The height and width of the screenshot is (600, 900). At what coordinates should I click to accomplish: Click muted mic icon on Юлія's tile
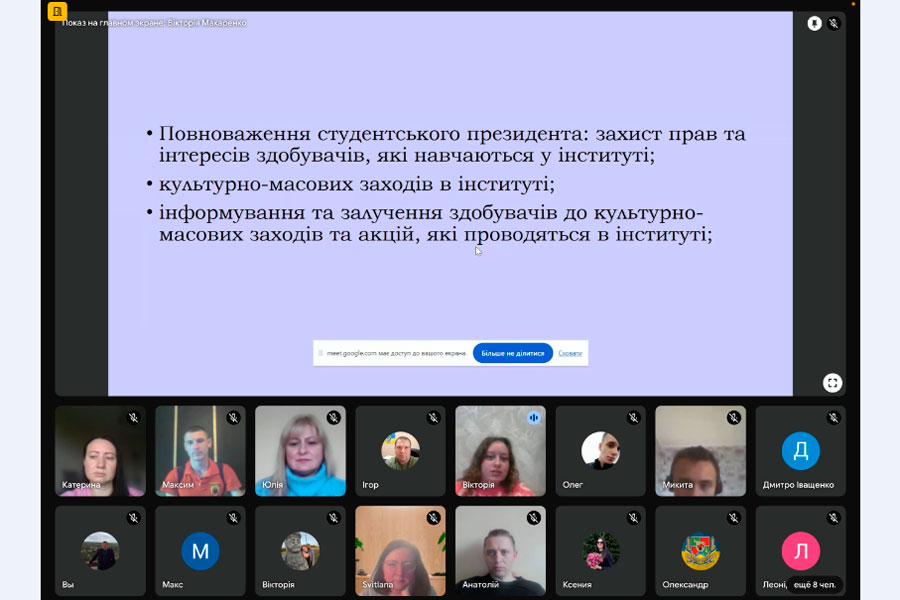(333, 418)
